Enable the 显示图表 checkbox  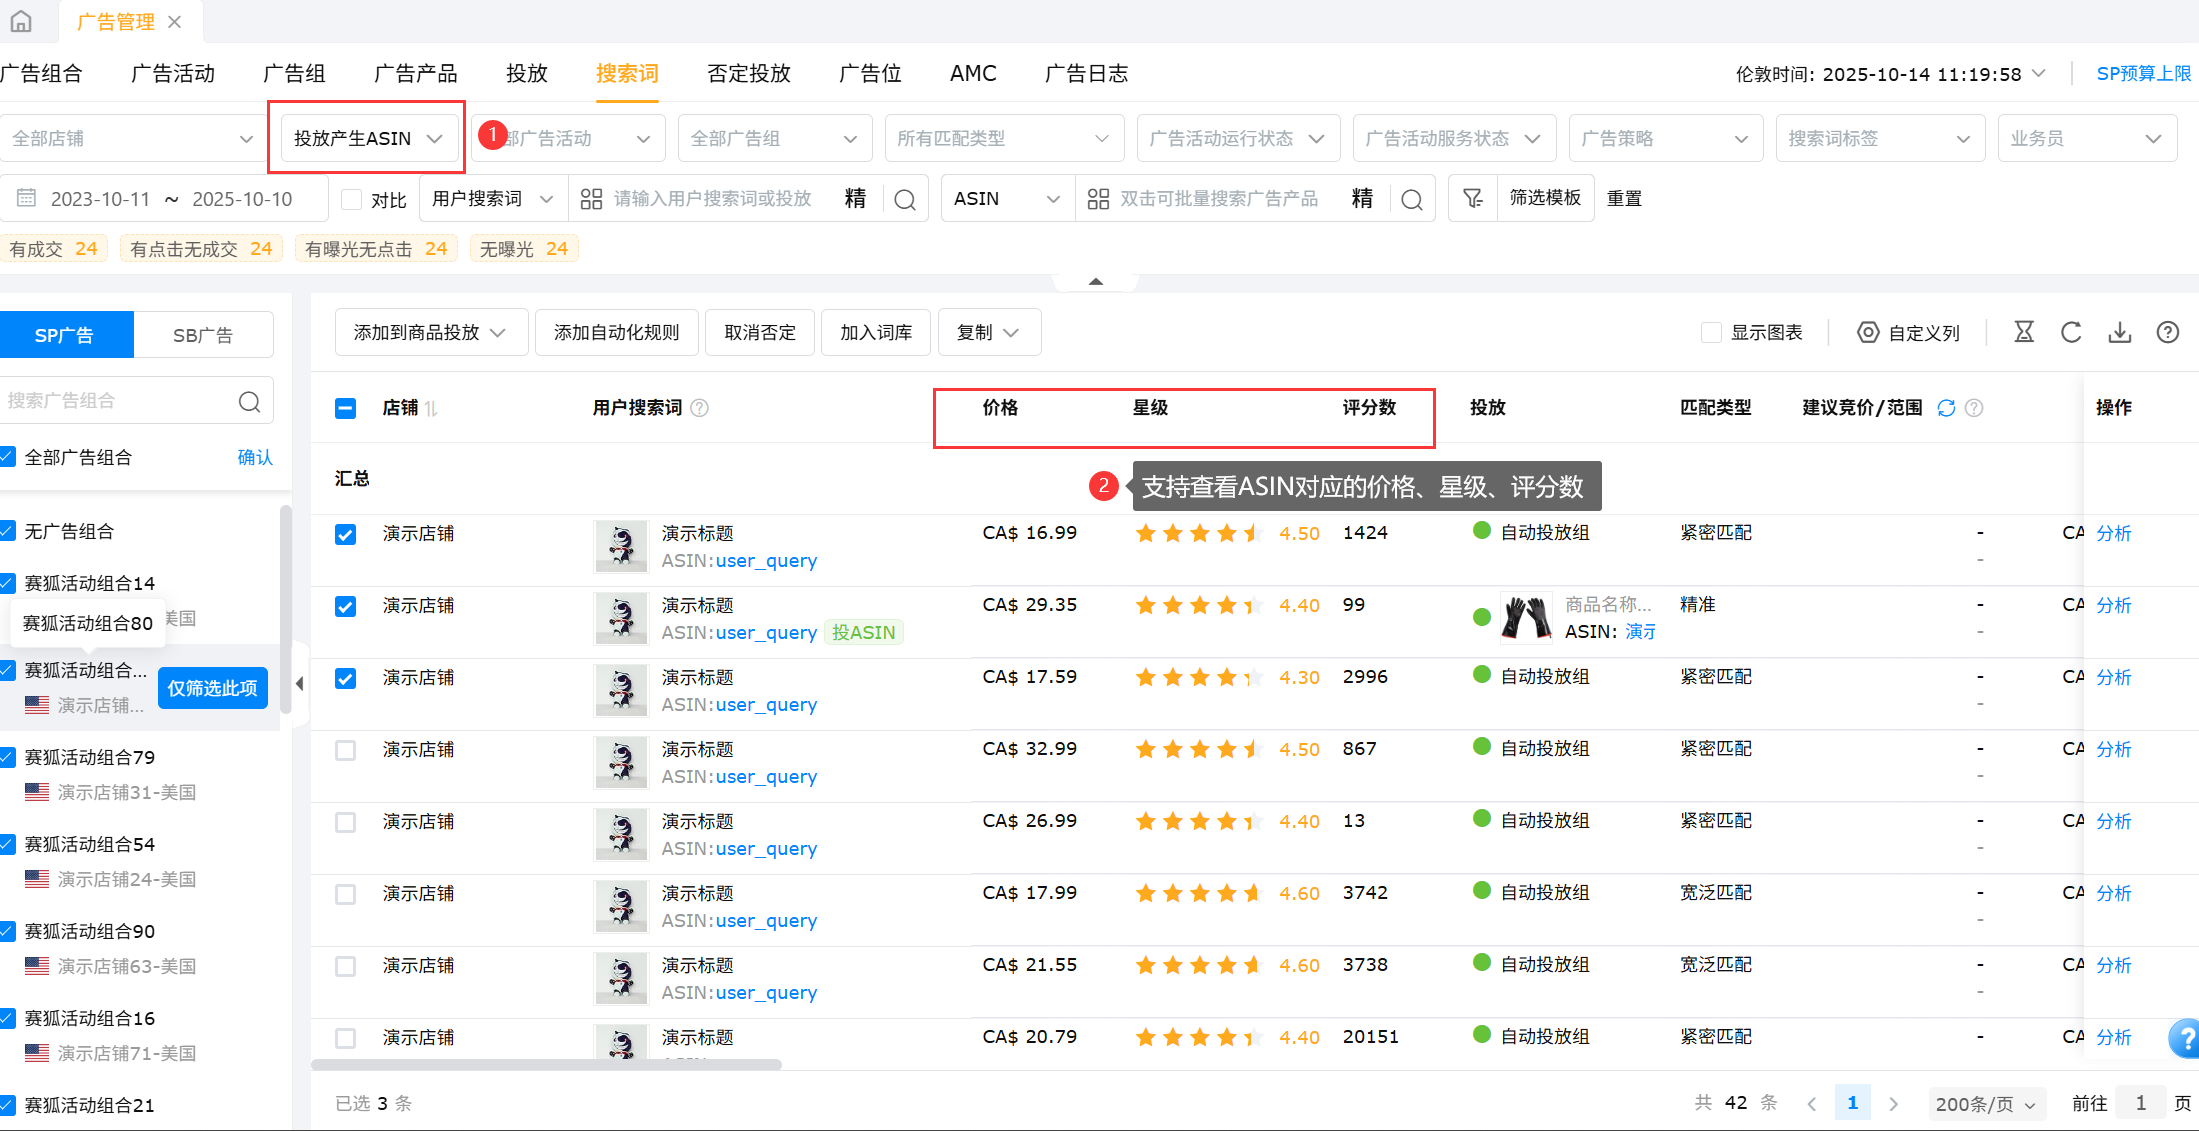pyautogui.click(x=1711, y=333)
